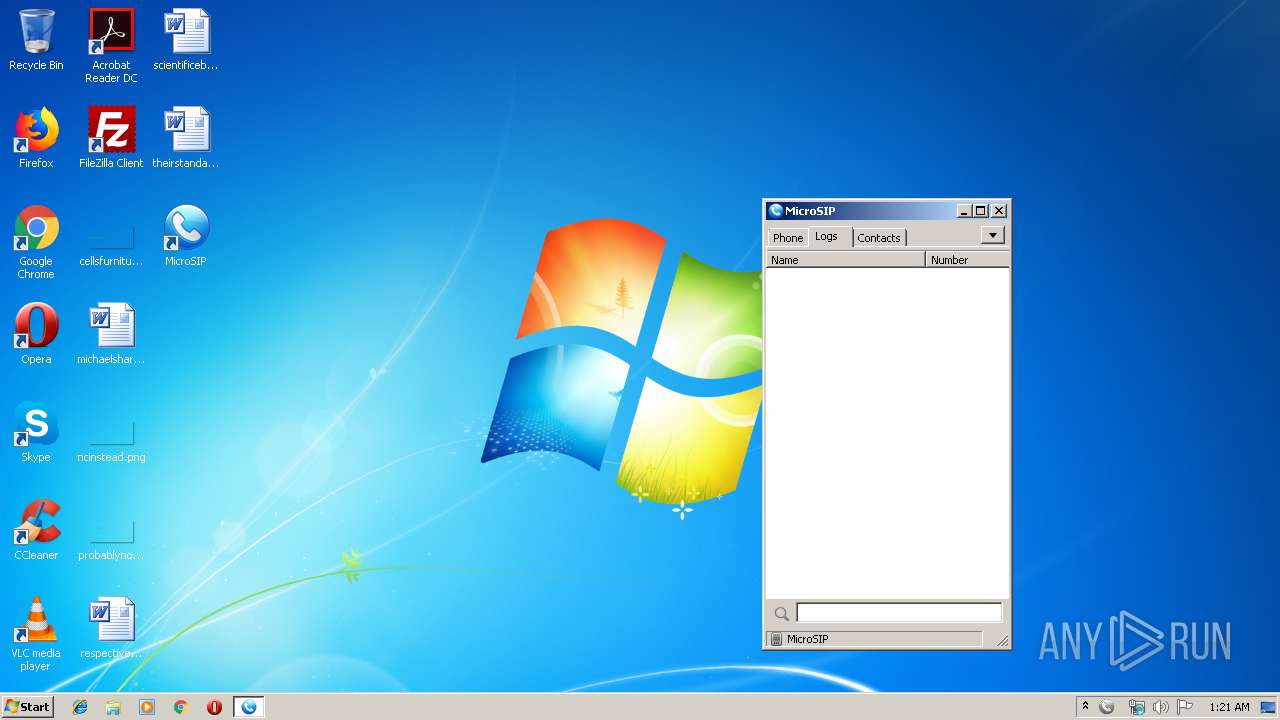Click Opera icon in taskbar

coord(214,707)
